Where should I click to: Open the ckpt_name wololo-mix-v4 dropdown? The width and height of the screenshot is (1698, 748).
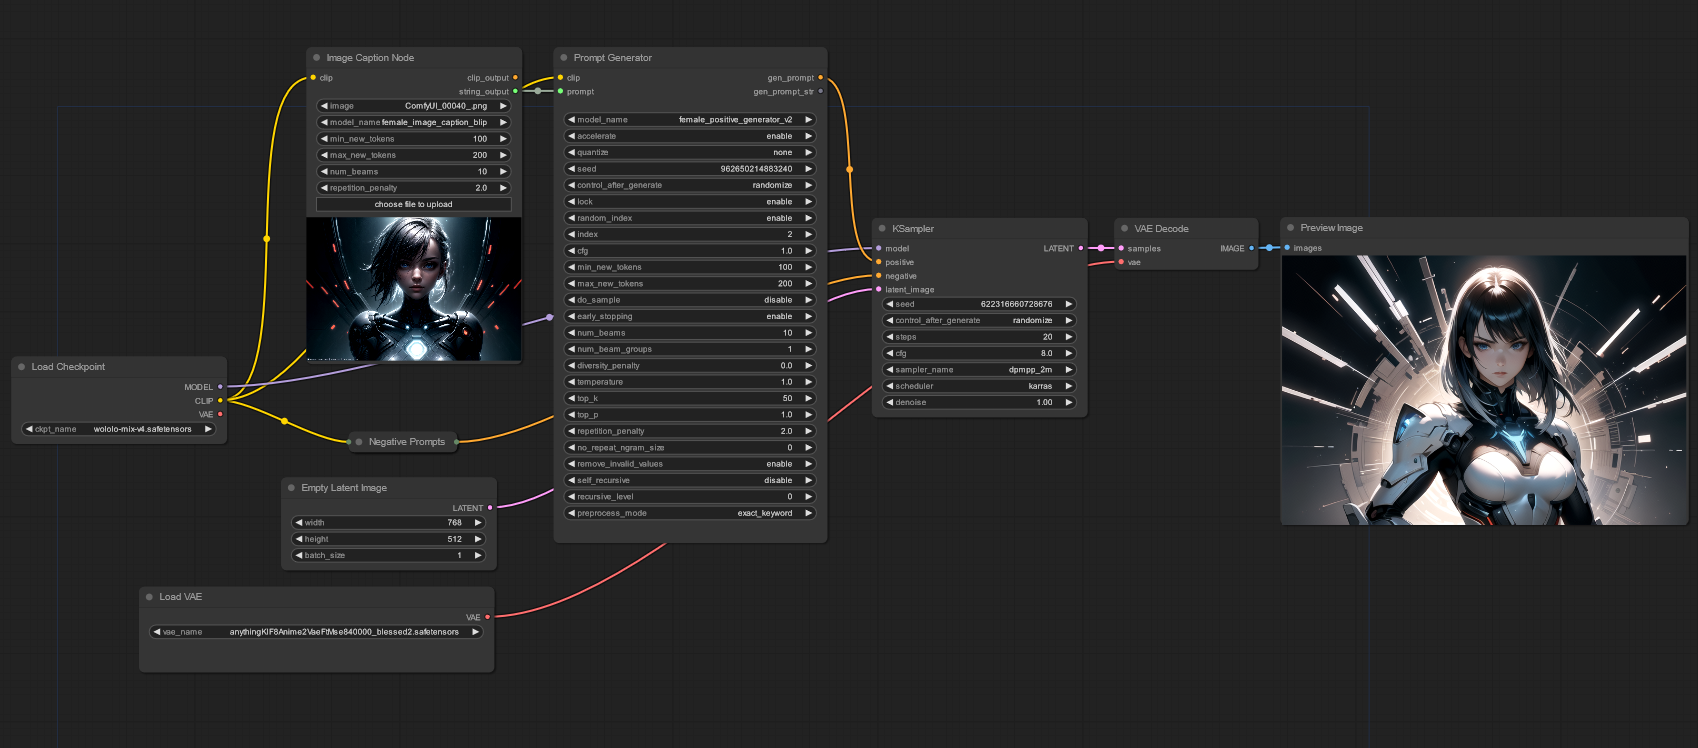(119, 429)
